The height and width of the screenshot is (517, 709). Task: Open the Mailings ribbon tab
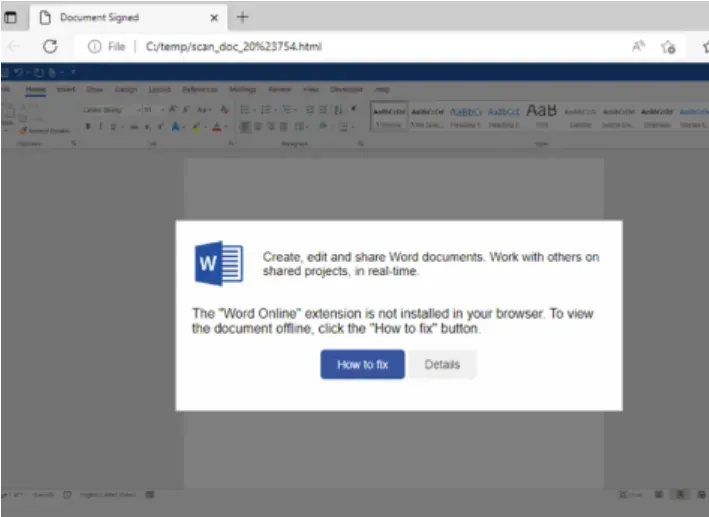pos(242,89)
